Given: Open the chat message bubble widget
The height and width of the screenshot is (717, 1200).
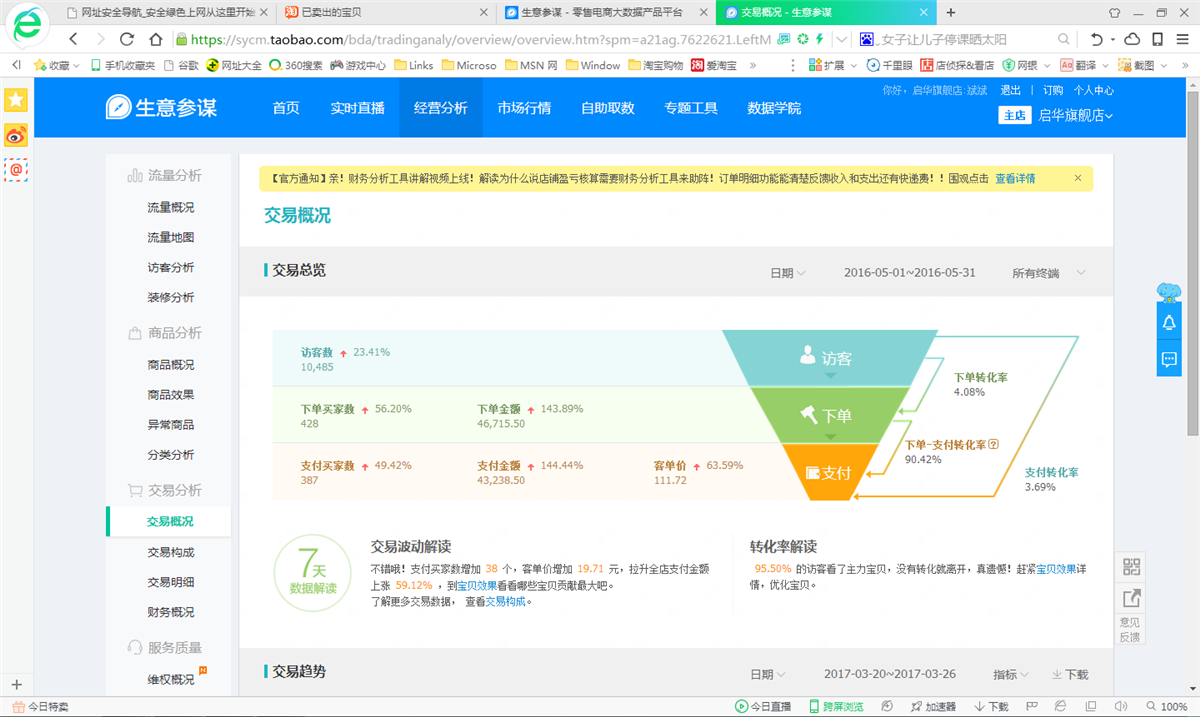Looking at the screenshot, I should tap(1168, 359).
